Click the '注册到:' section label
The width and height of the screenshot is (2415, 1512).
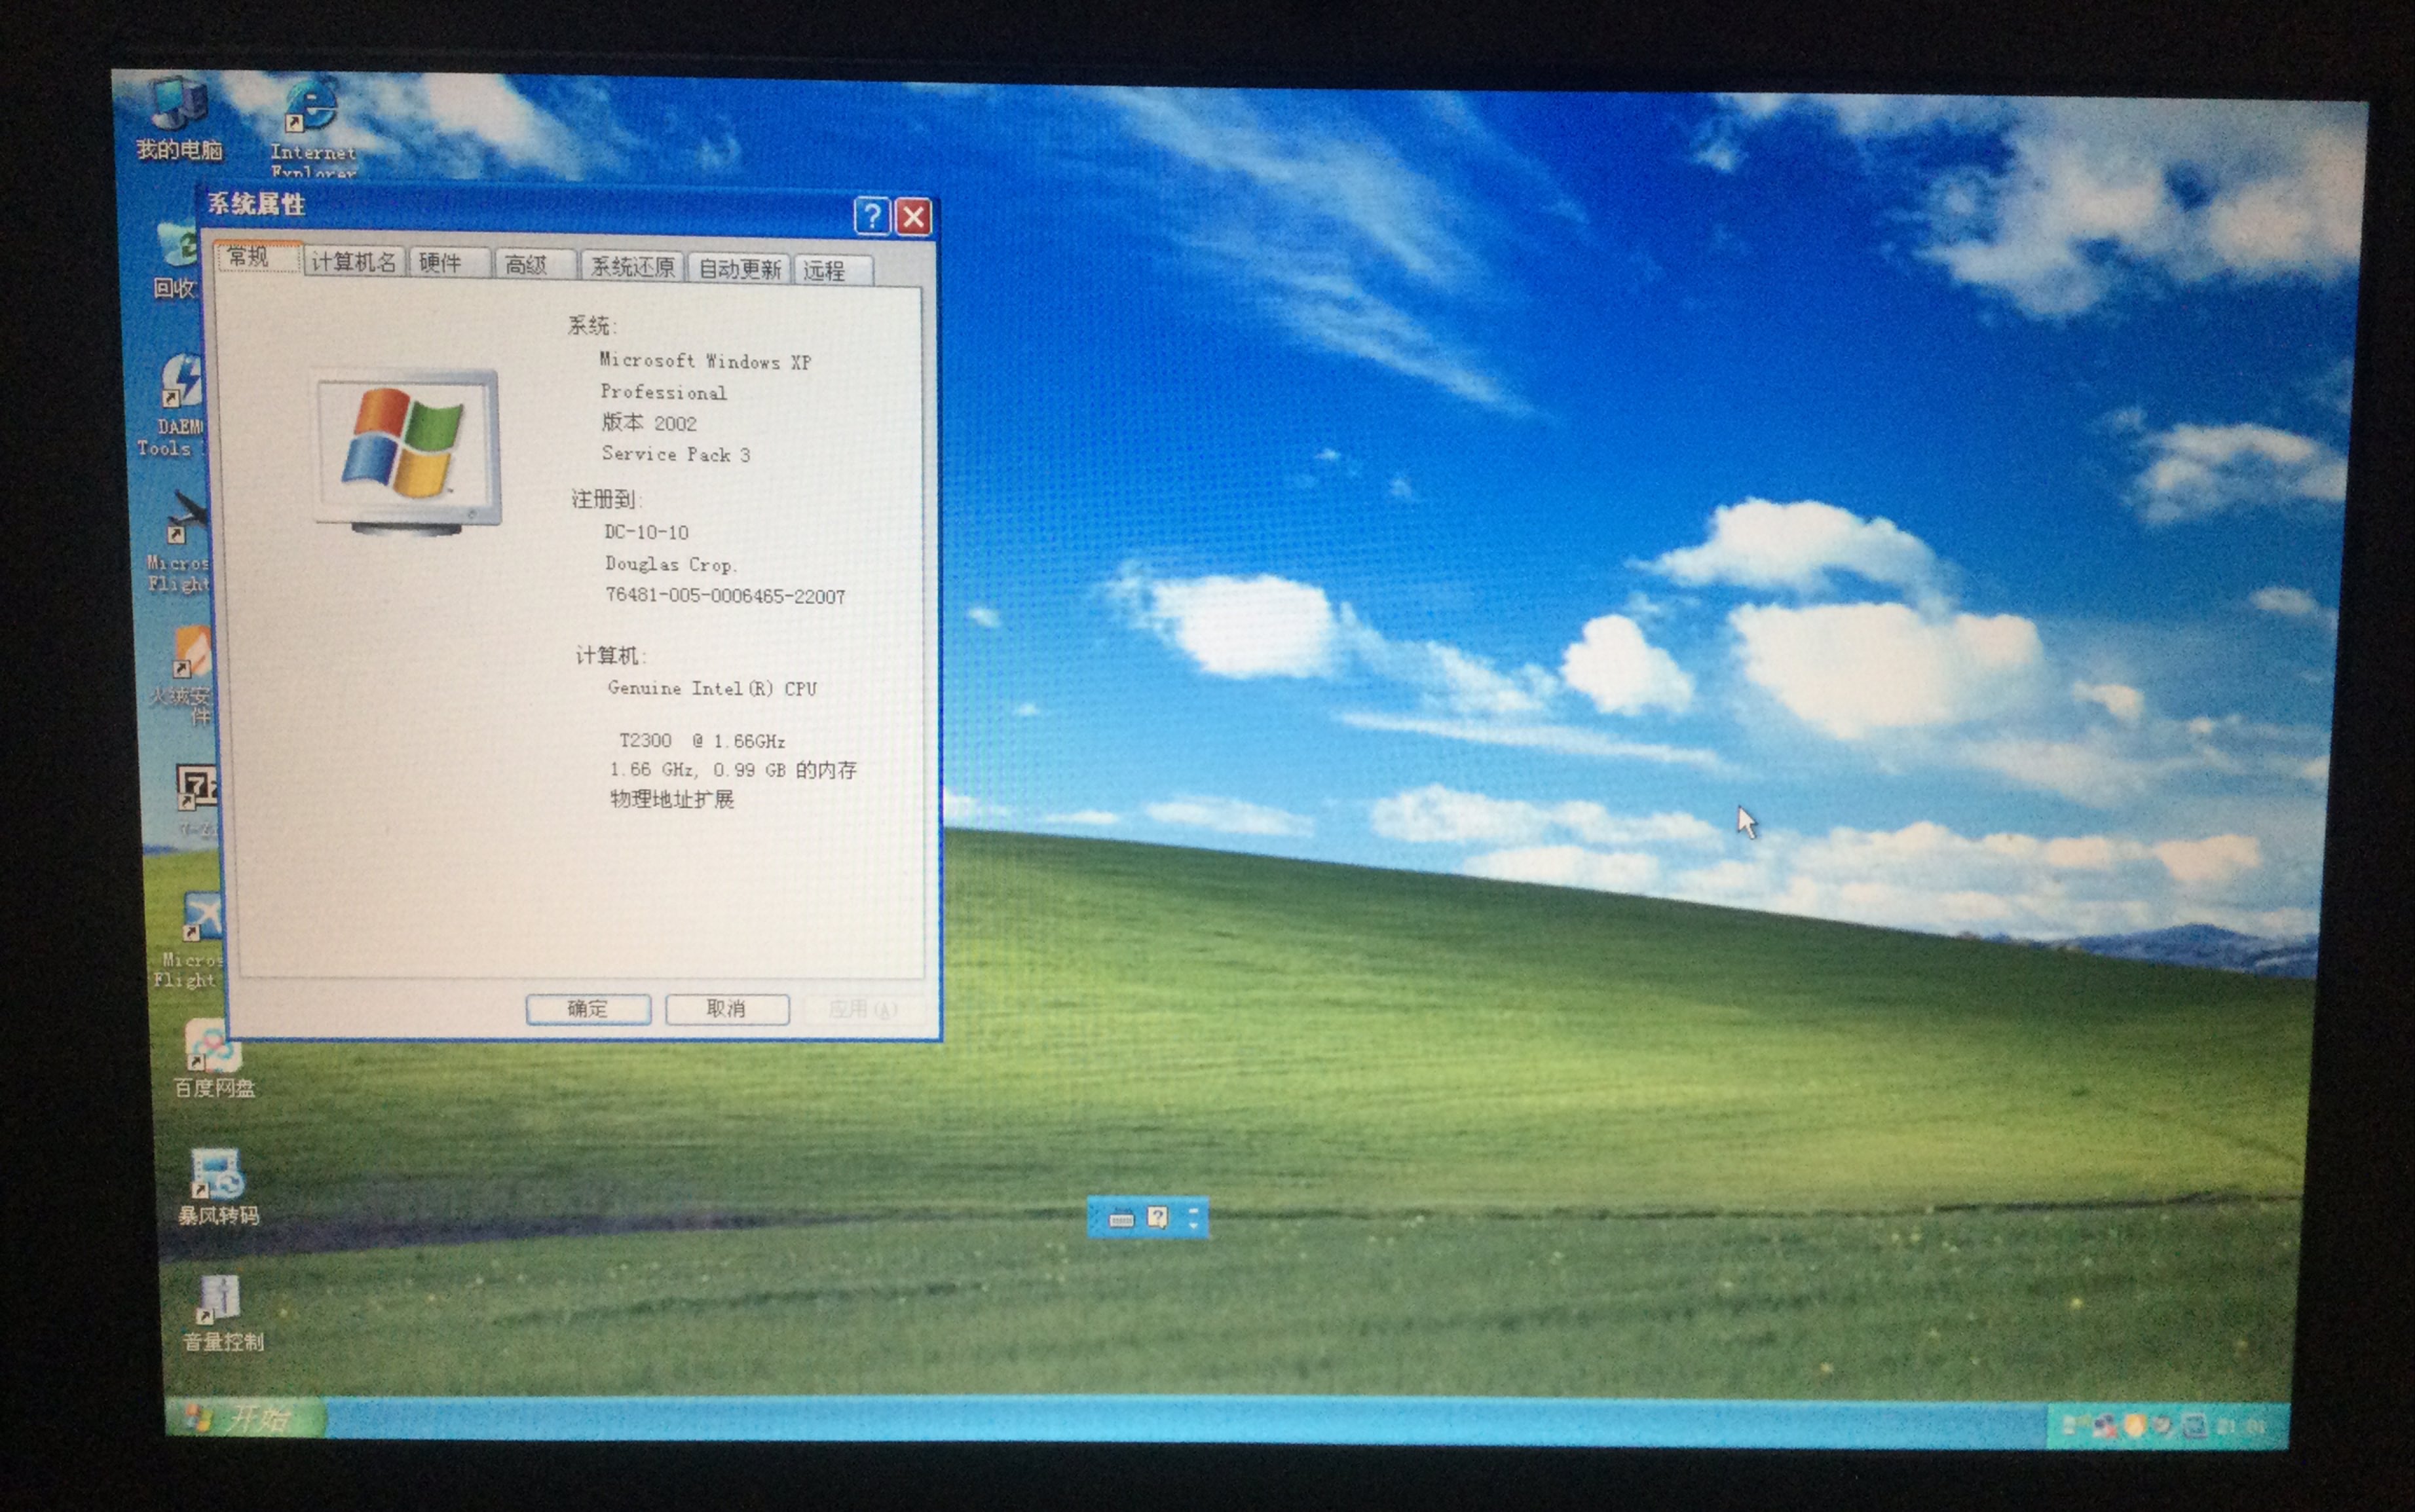(x=606, y=498)
